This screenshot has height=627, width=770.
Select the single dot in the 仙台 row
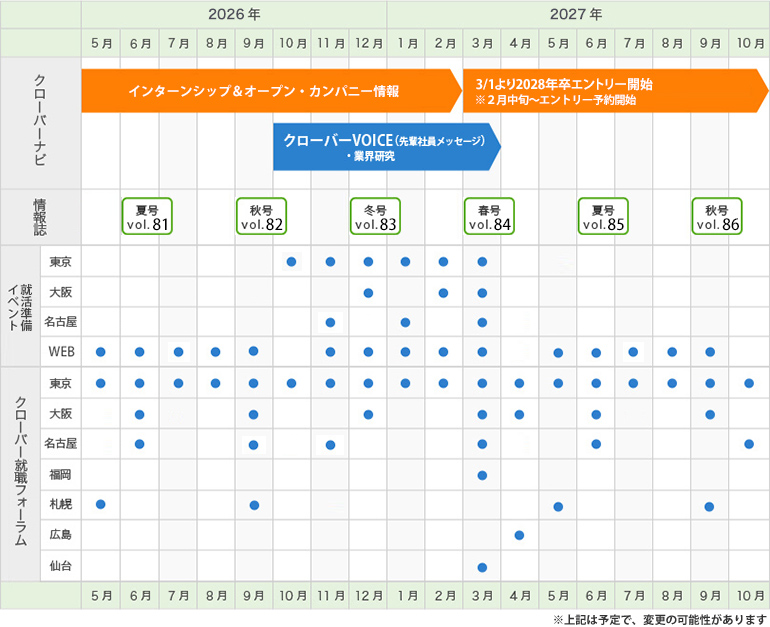pyautogui.click(x=482, y=567)
